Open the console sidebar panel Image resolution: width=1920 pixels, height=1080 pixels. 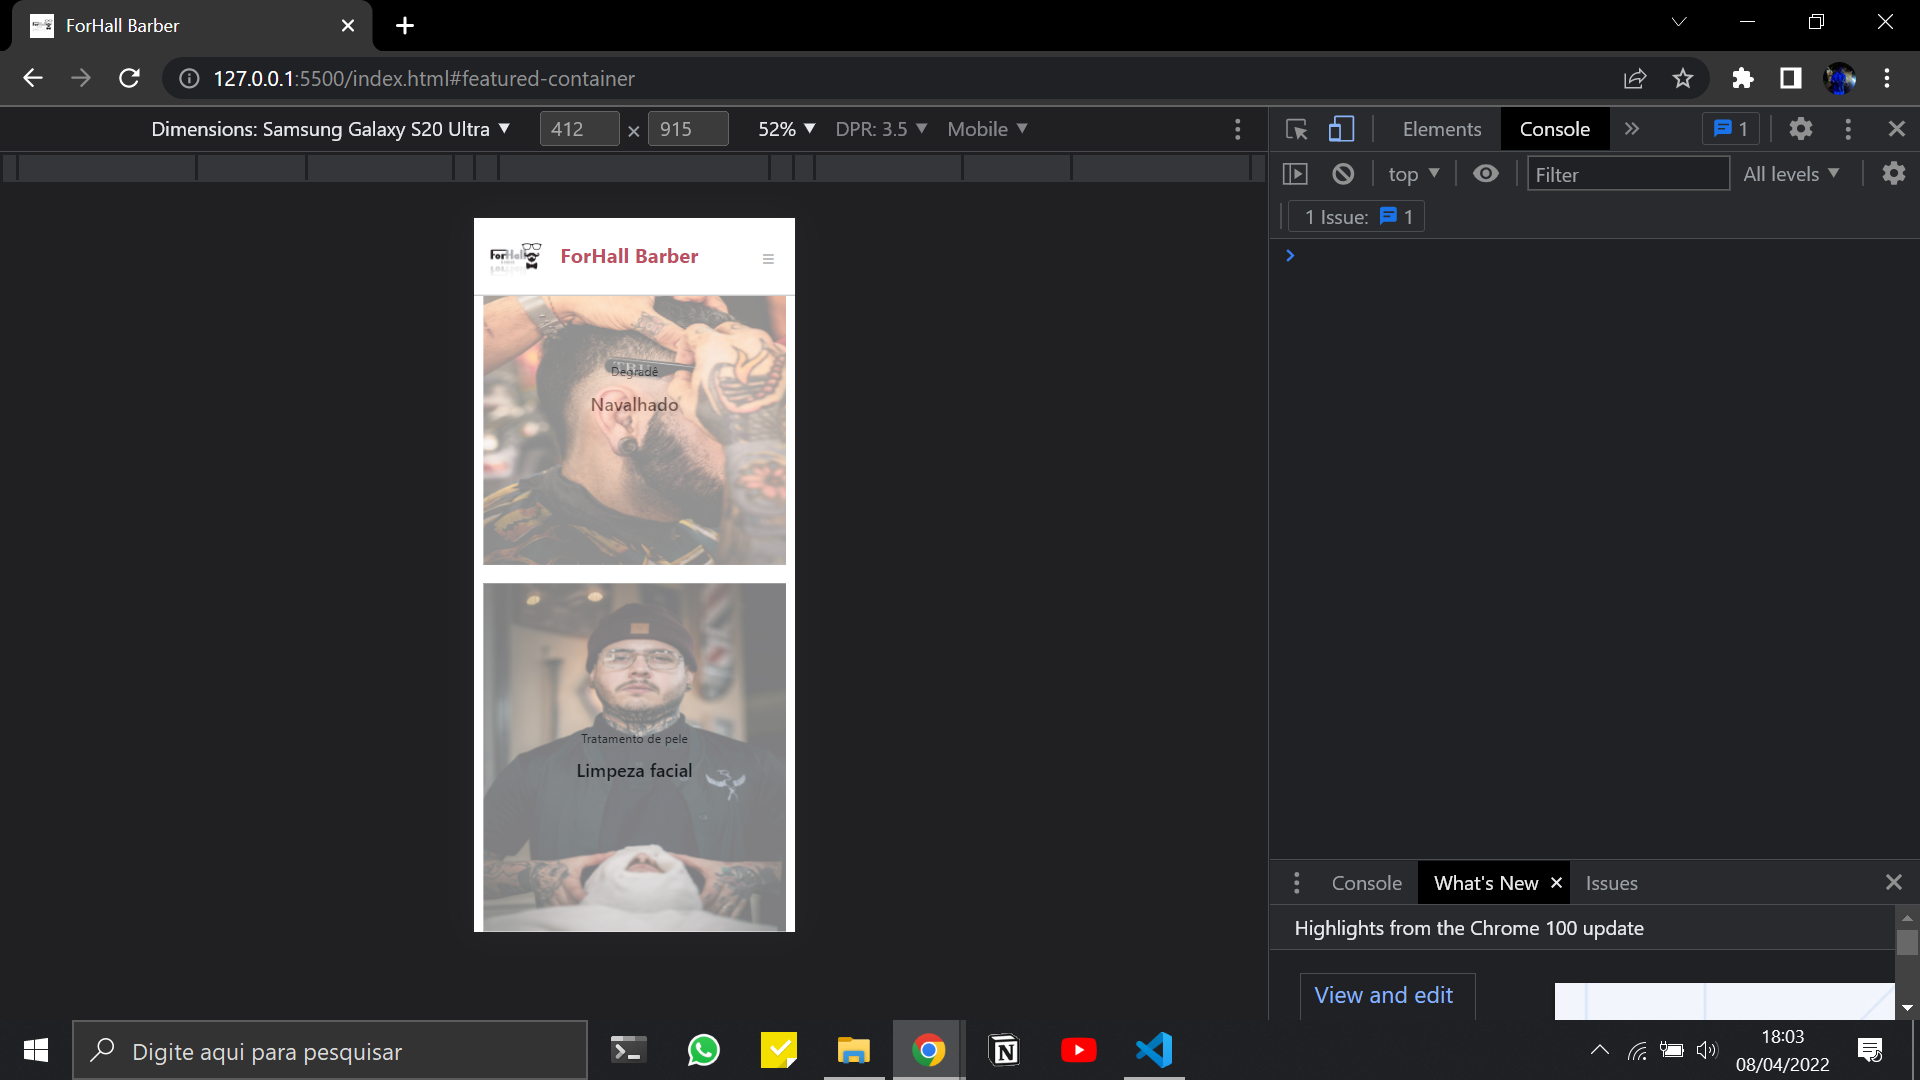1295,173
